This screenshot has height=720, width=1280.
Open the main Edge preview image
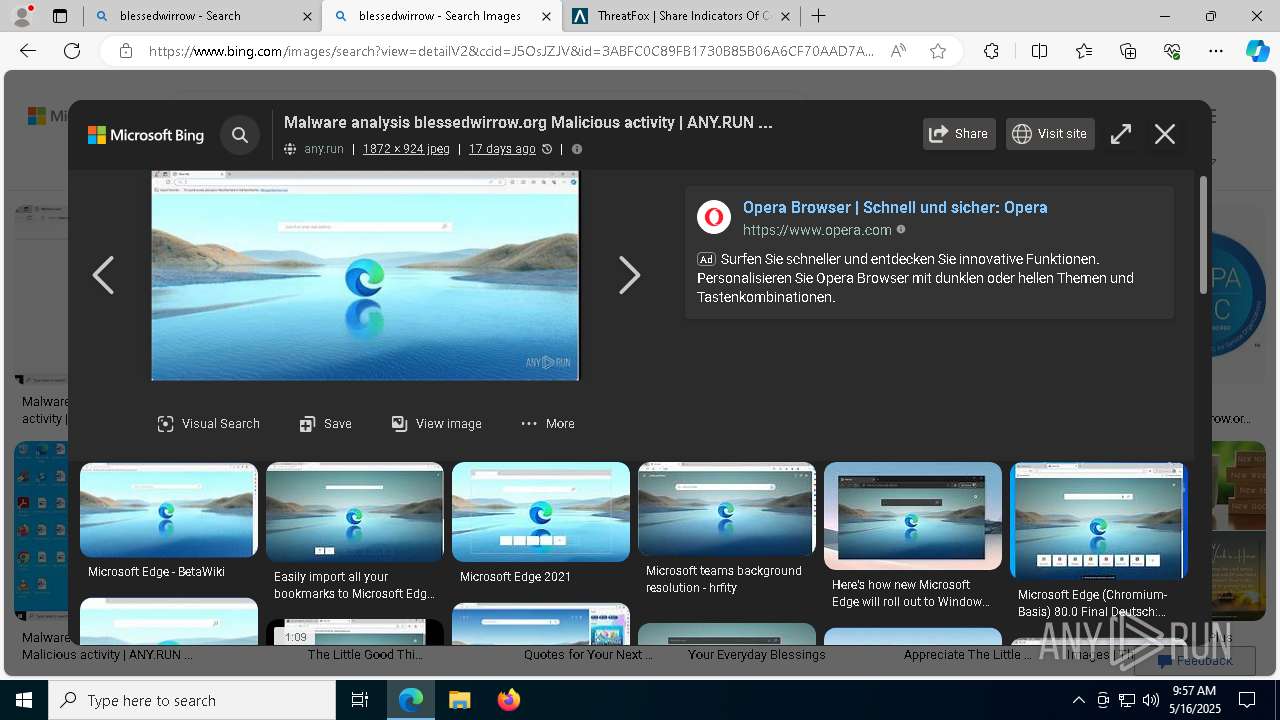point(365,275)
